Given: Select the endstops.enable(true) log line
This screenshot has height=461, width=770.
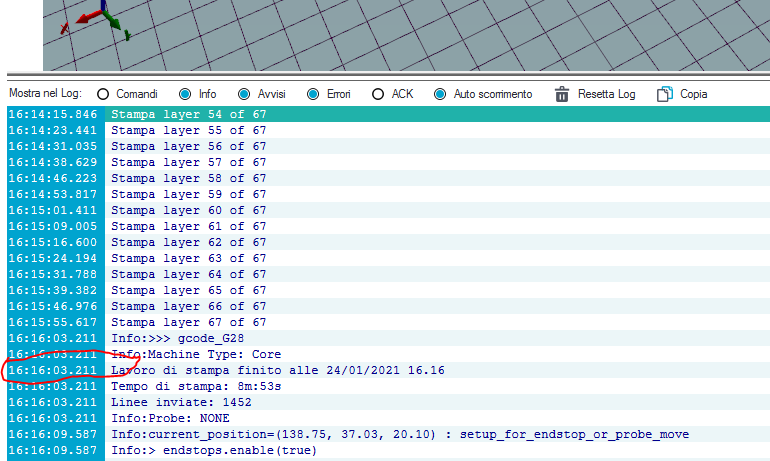Looking at the screenshot, I should 388,450.
